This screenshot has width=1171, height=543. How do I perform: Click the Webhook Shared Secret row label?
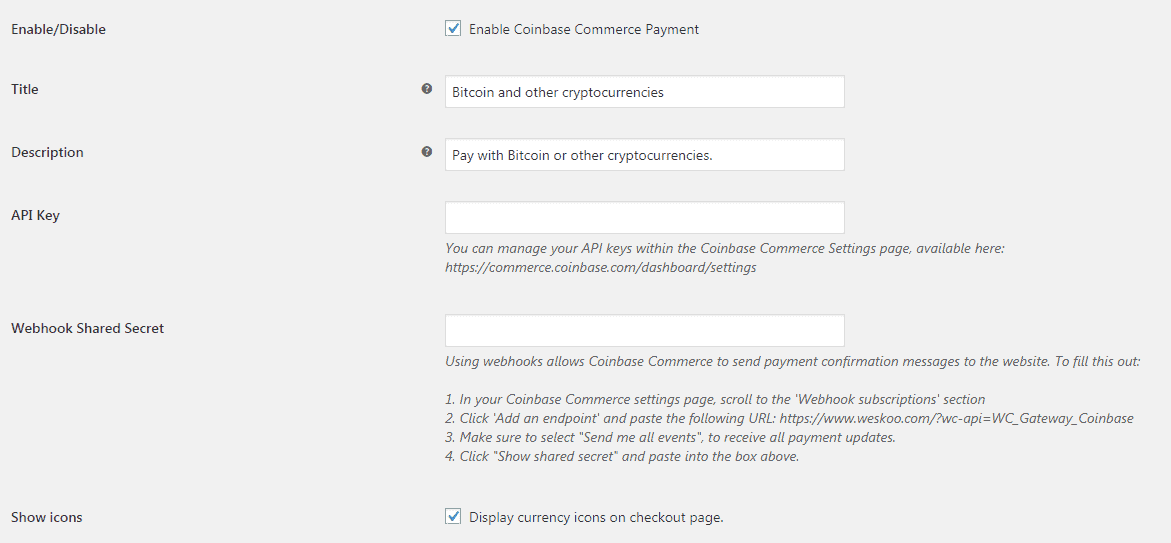87,328
